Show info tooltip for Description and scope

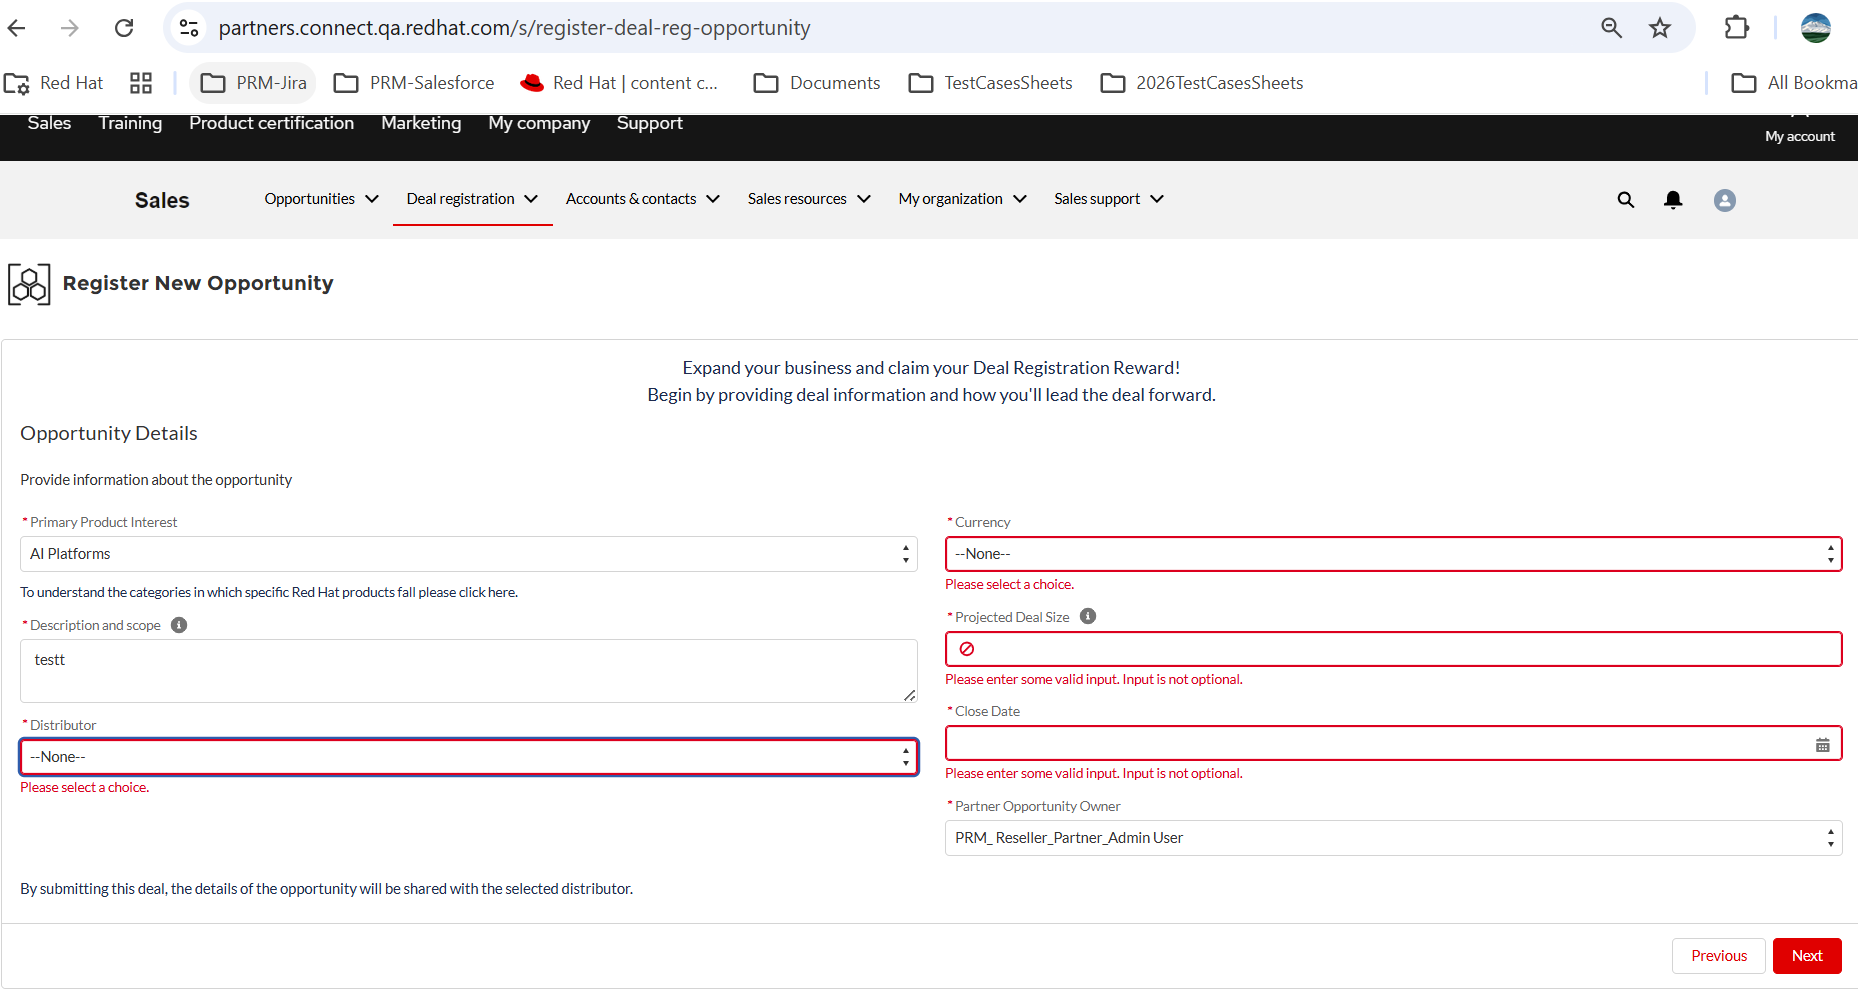179,625
